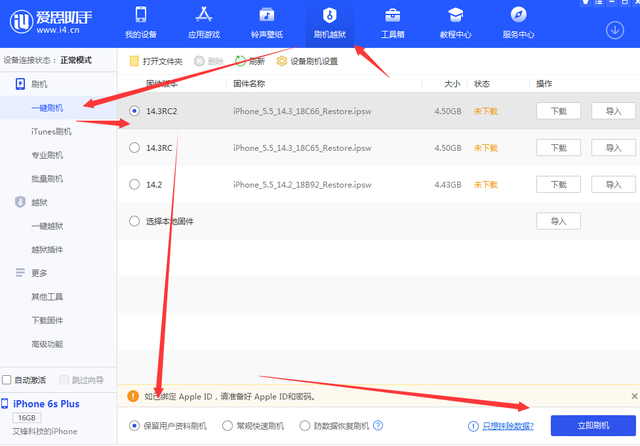Choose 常规快速刷机 flash mode
This screenshot has width=640, height=446.
click(227, 426)
